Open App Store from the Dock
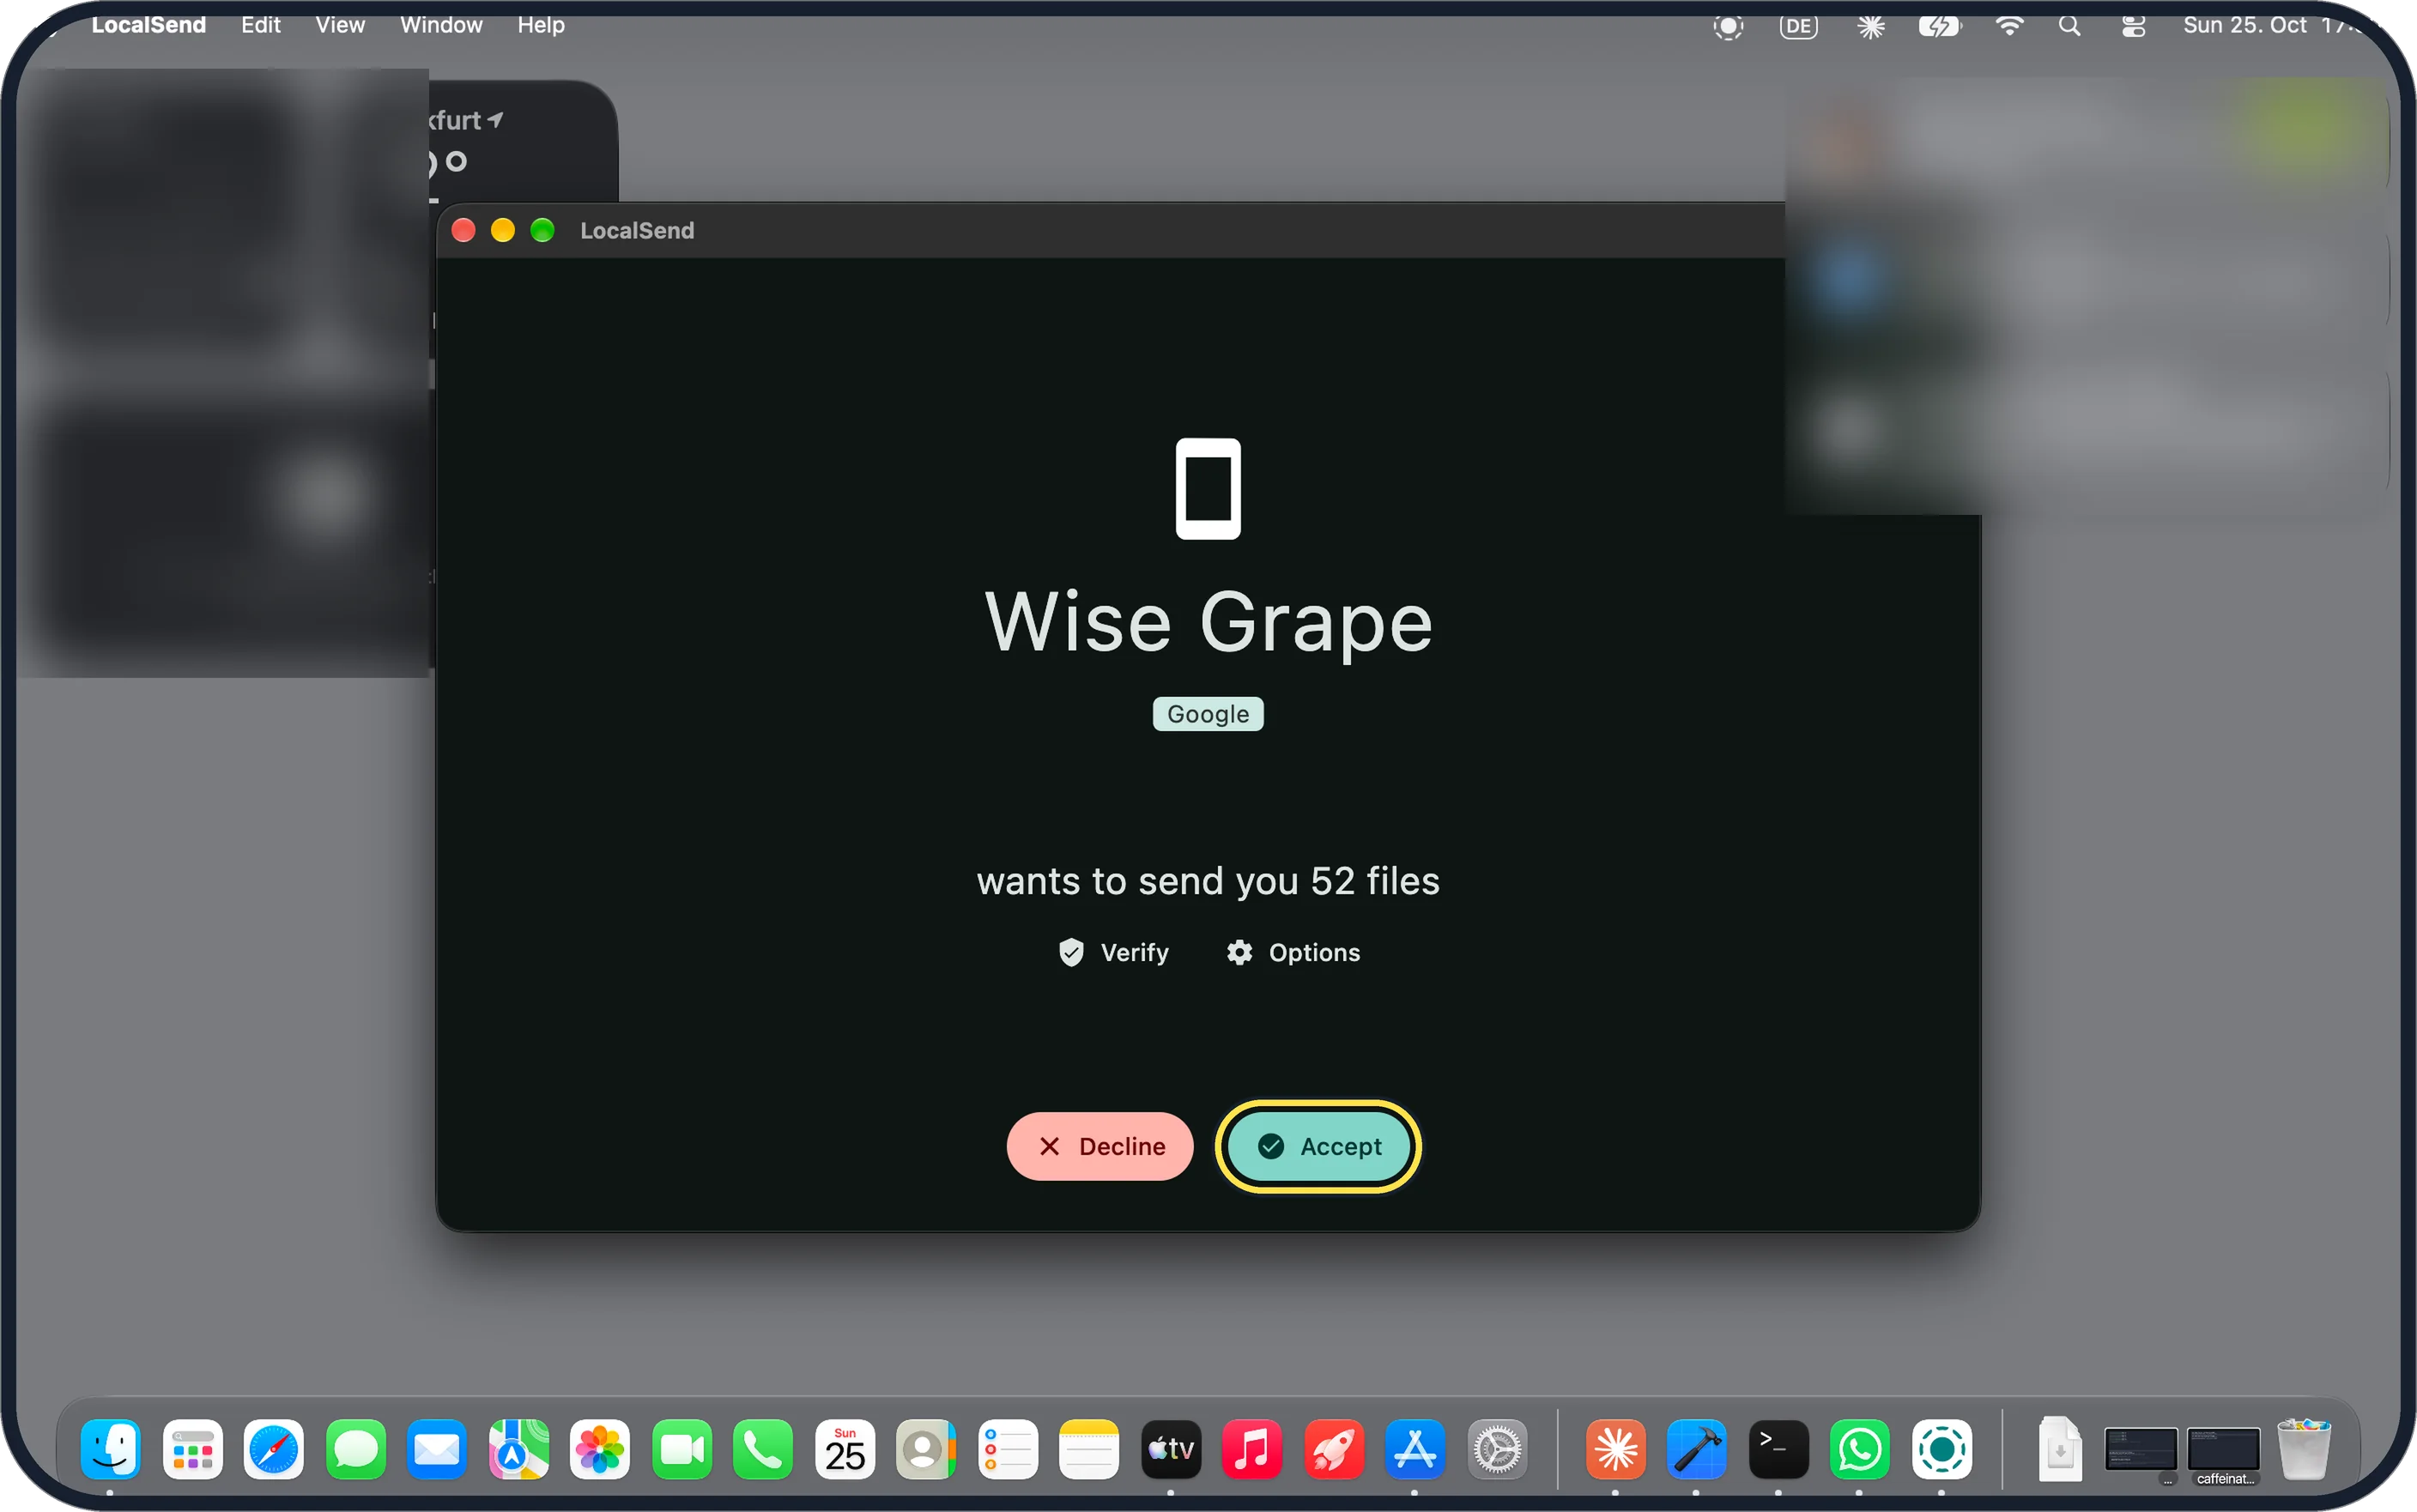2417x1512 pixels. 1415,1449
